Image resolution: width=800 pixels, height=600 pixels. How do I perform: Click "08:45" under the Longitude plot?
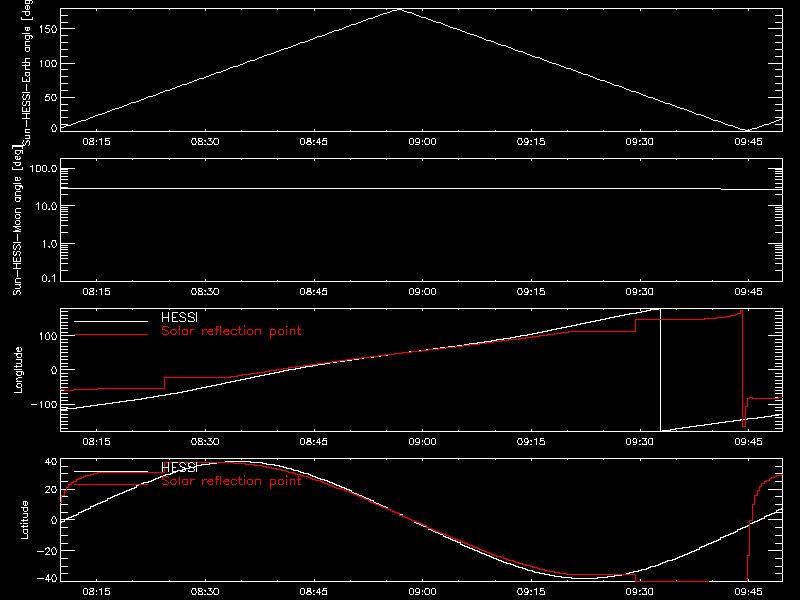(x=314, y=442)
